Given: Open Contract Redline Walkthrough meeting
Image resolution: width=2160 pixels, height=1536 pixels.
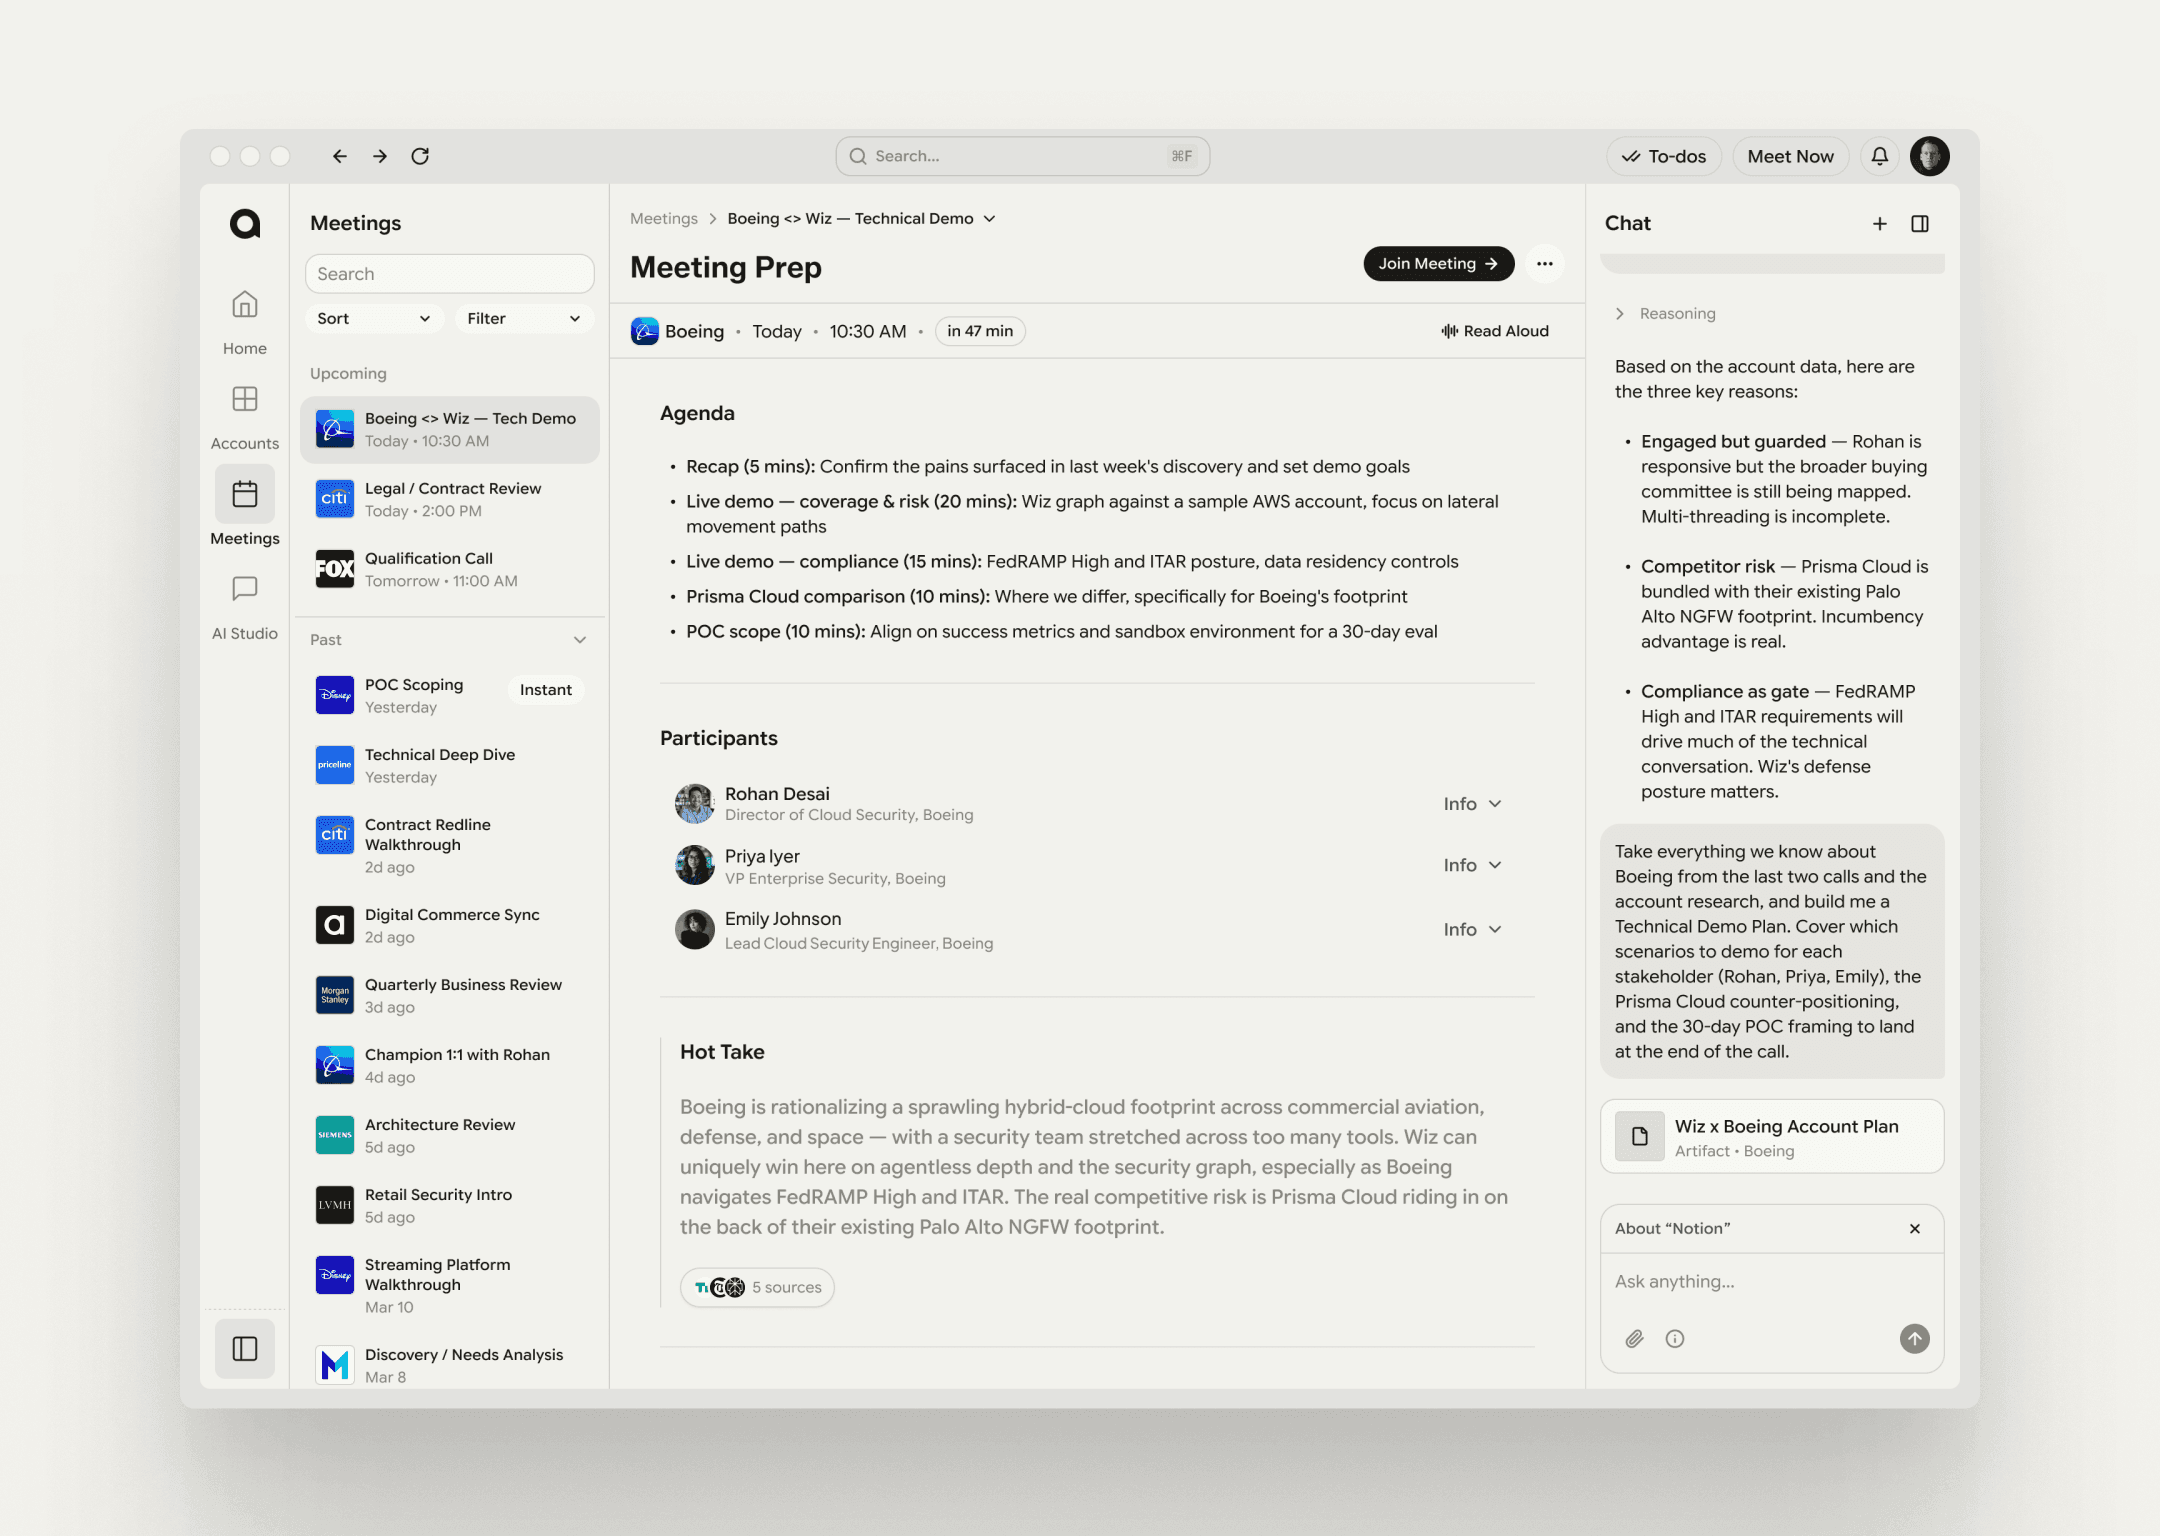Looking at the screenshot, I should pyautogui.click(x=450, y=845).
